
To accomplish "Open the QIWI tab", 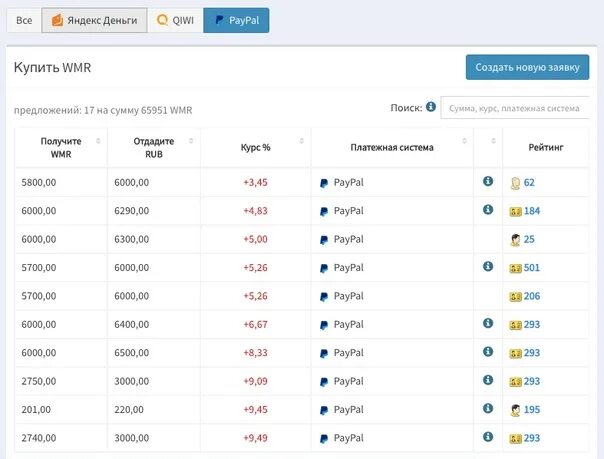I will [176, 20].
